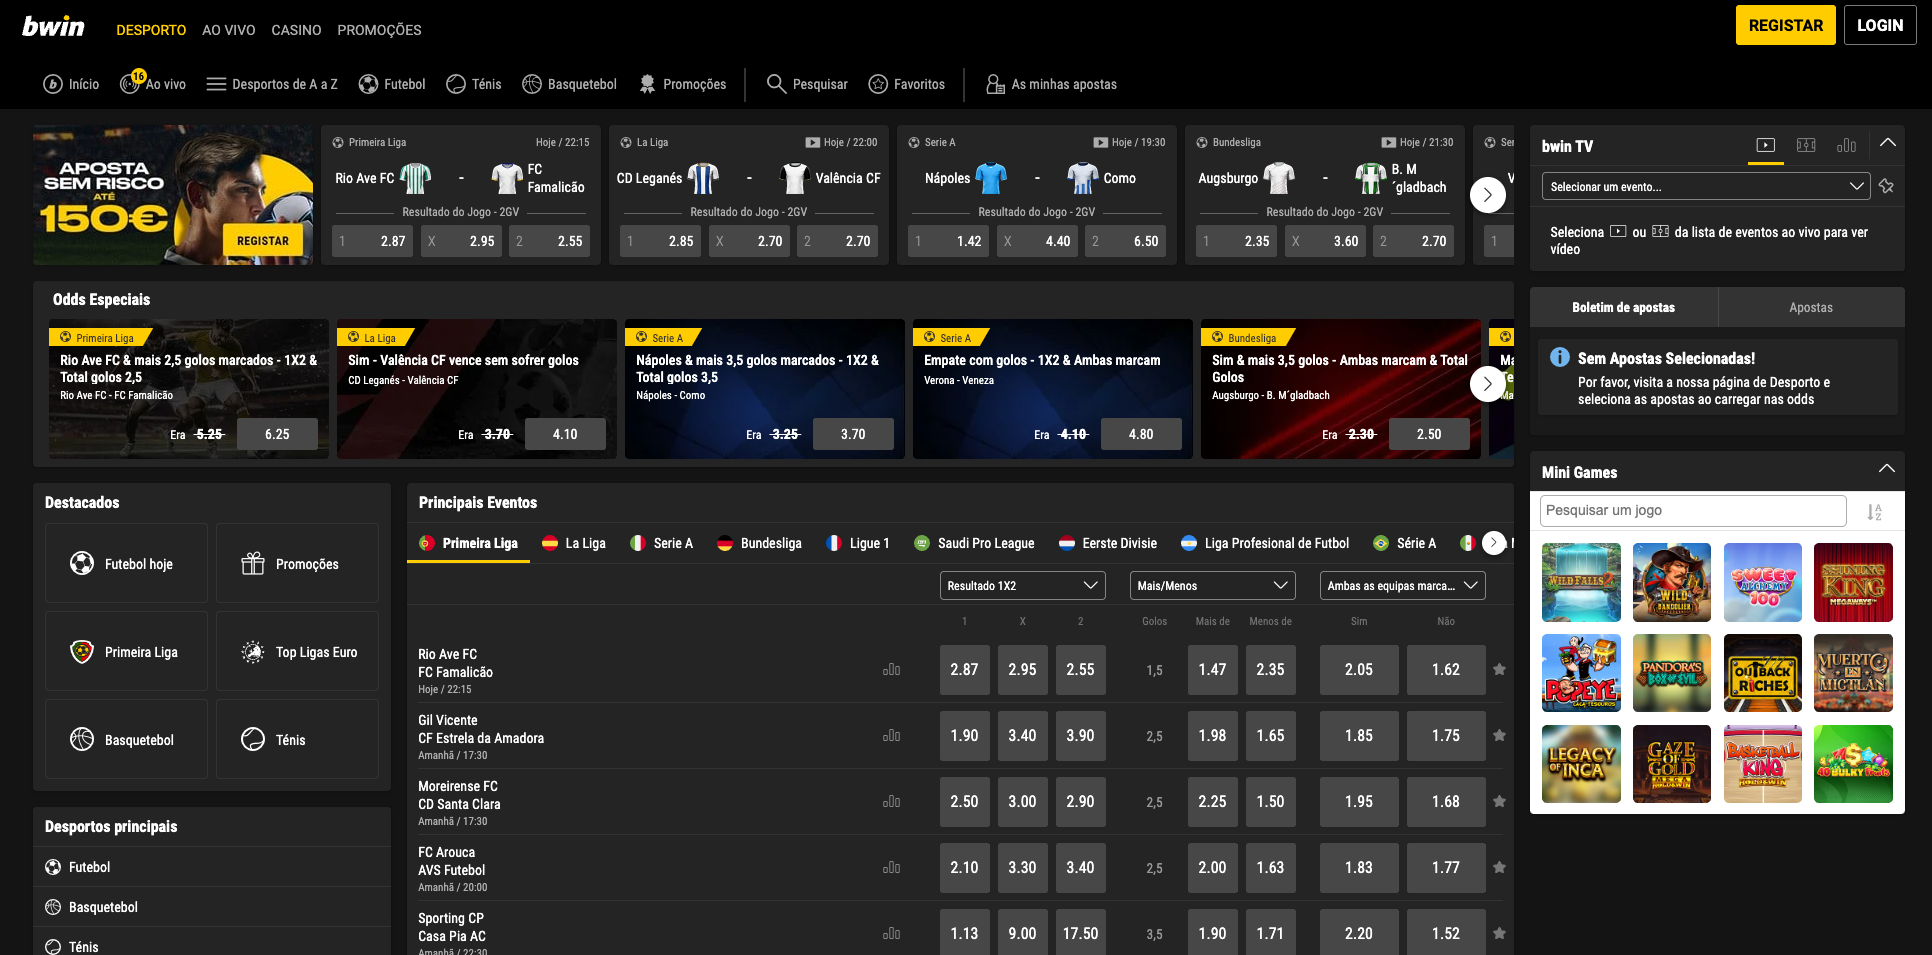Screen dimensions: 1932x955
Task: Click the LOGIN button
Action: coord(1880,25)
